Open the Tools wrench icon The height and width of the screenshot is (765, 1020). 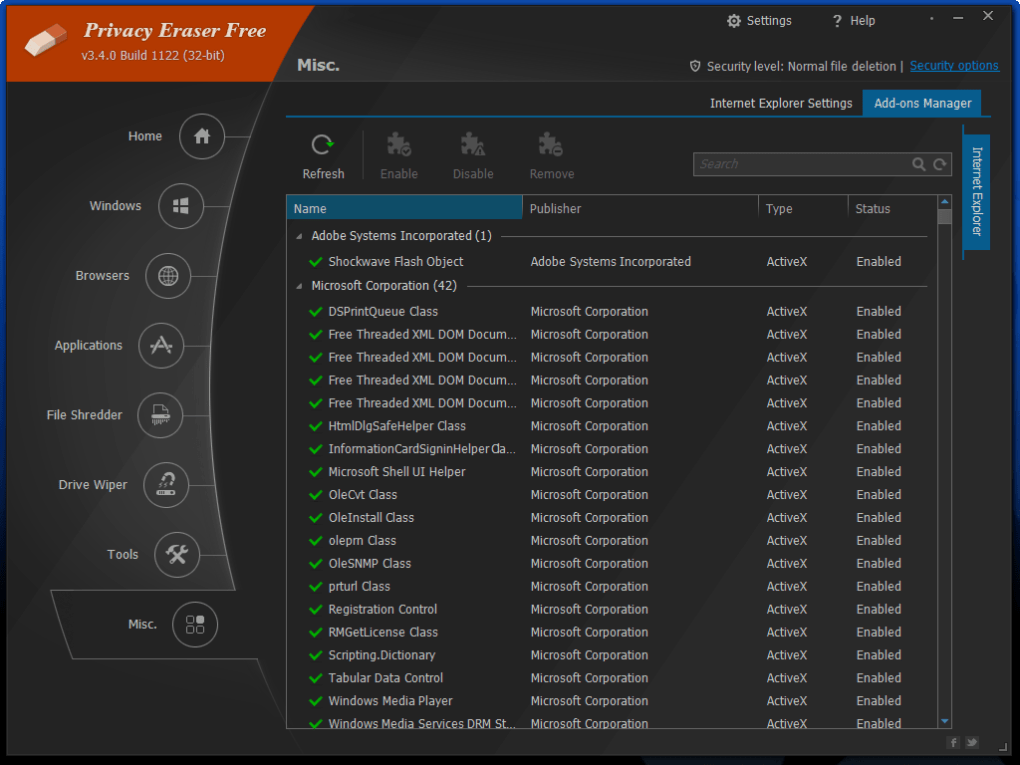click(x=177, y=555)
